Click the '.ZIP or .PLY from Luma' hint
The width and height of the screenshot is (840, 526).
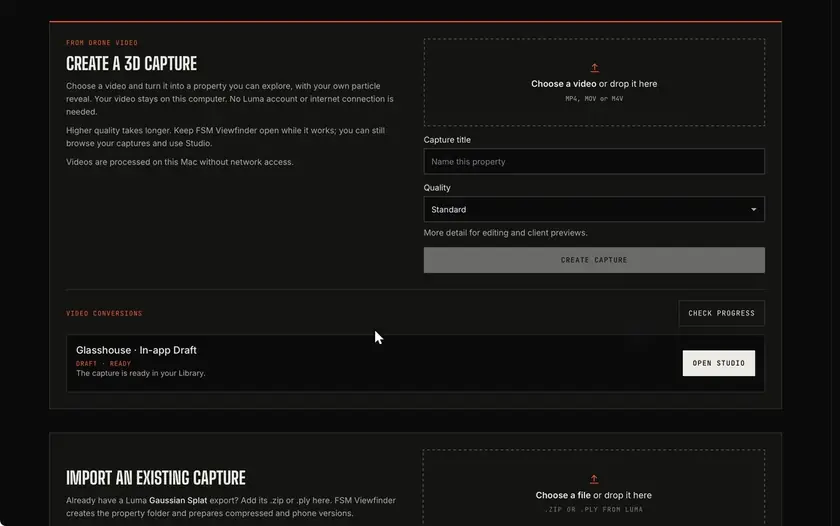pos(594,509)
